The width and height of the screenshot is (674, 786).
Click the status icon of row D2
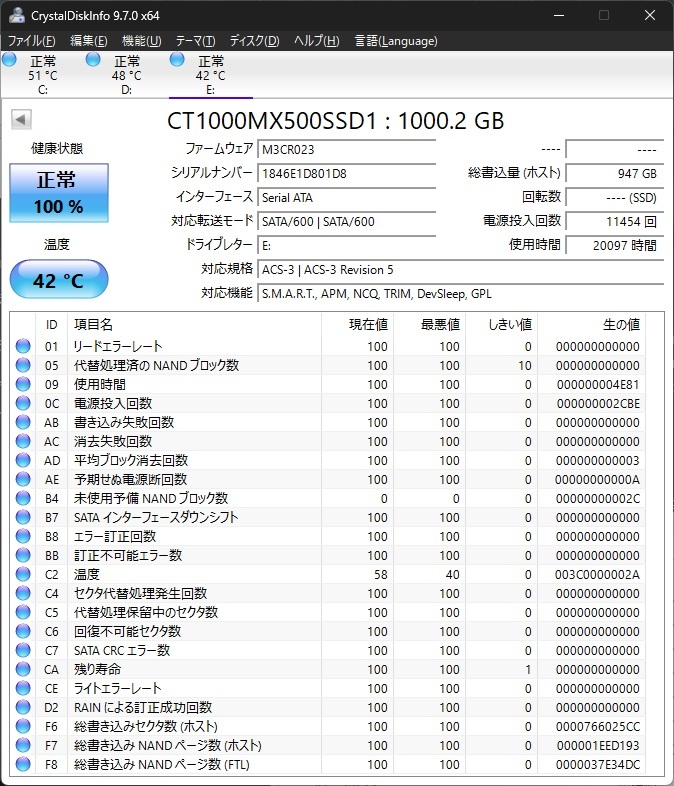23,707
